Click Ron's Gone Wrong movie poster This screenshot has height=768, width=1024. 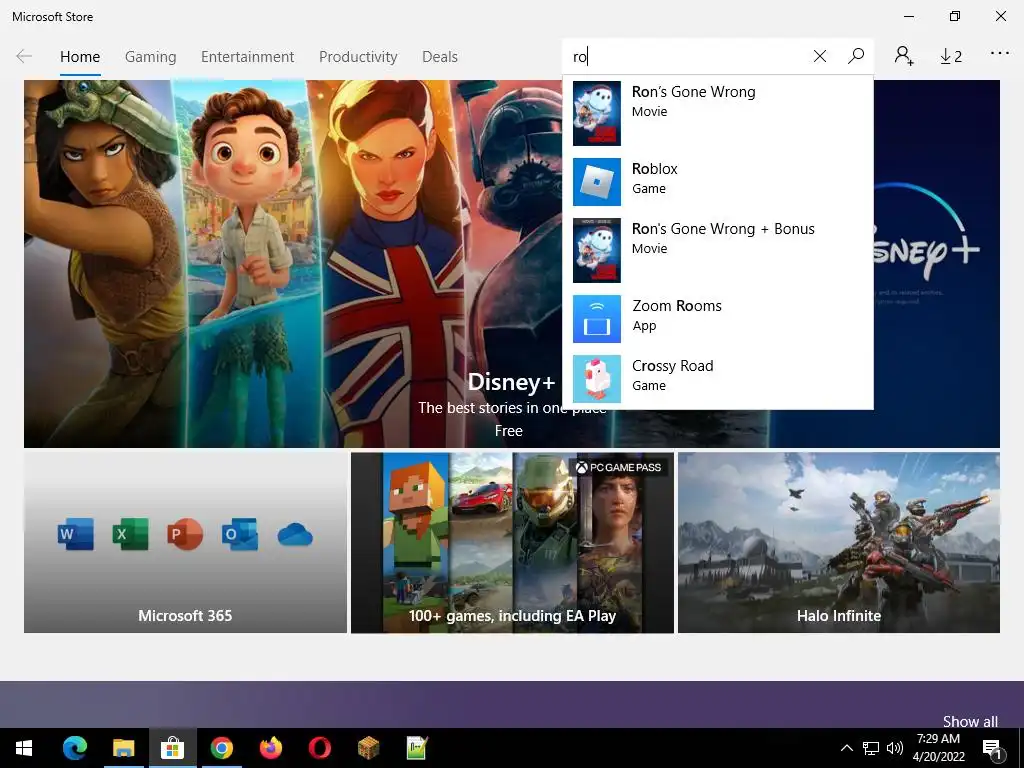click(x=597, y=113)
